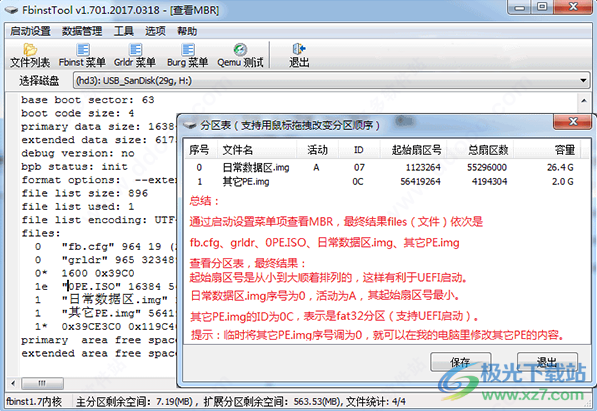
Task: Click start sector value 1123264
Action: pos(423,167)
